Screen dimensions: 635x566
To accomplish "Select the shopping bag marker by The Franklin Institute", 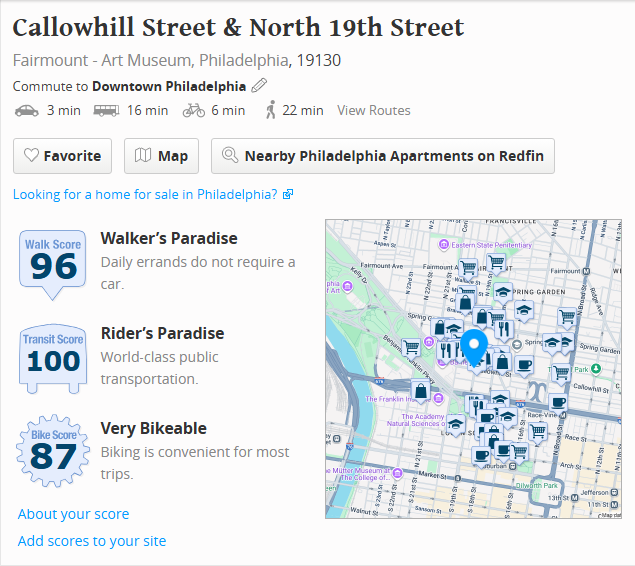I will [421, 392].
